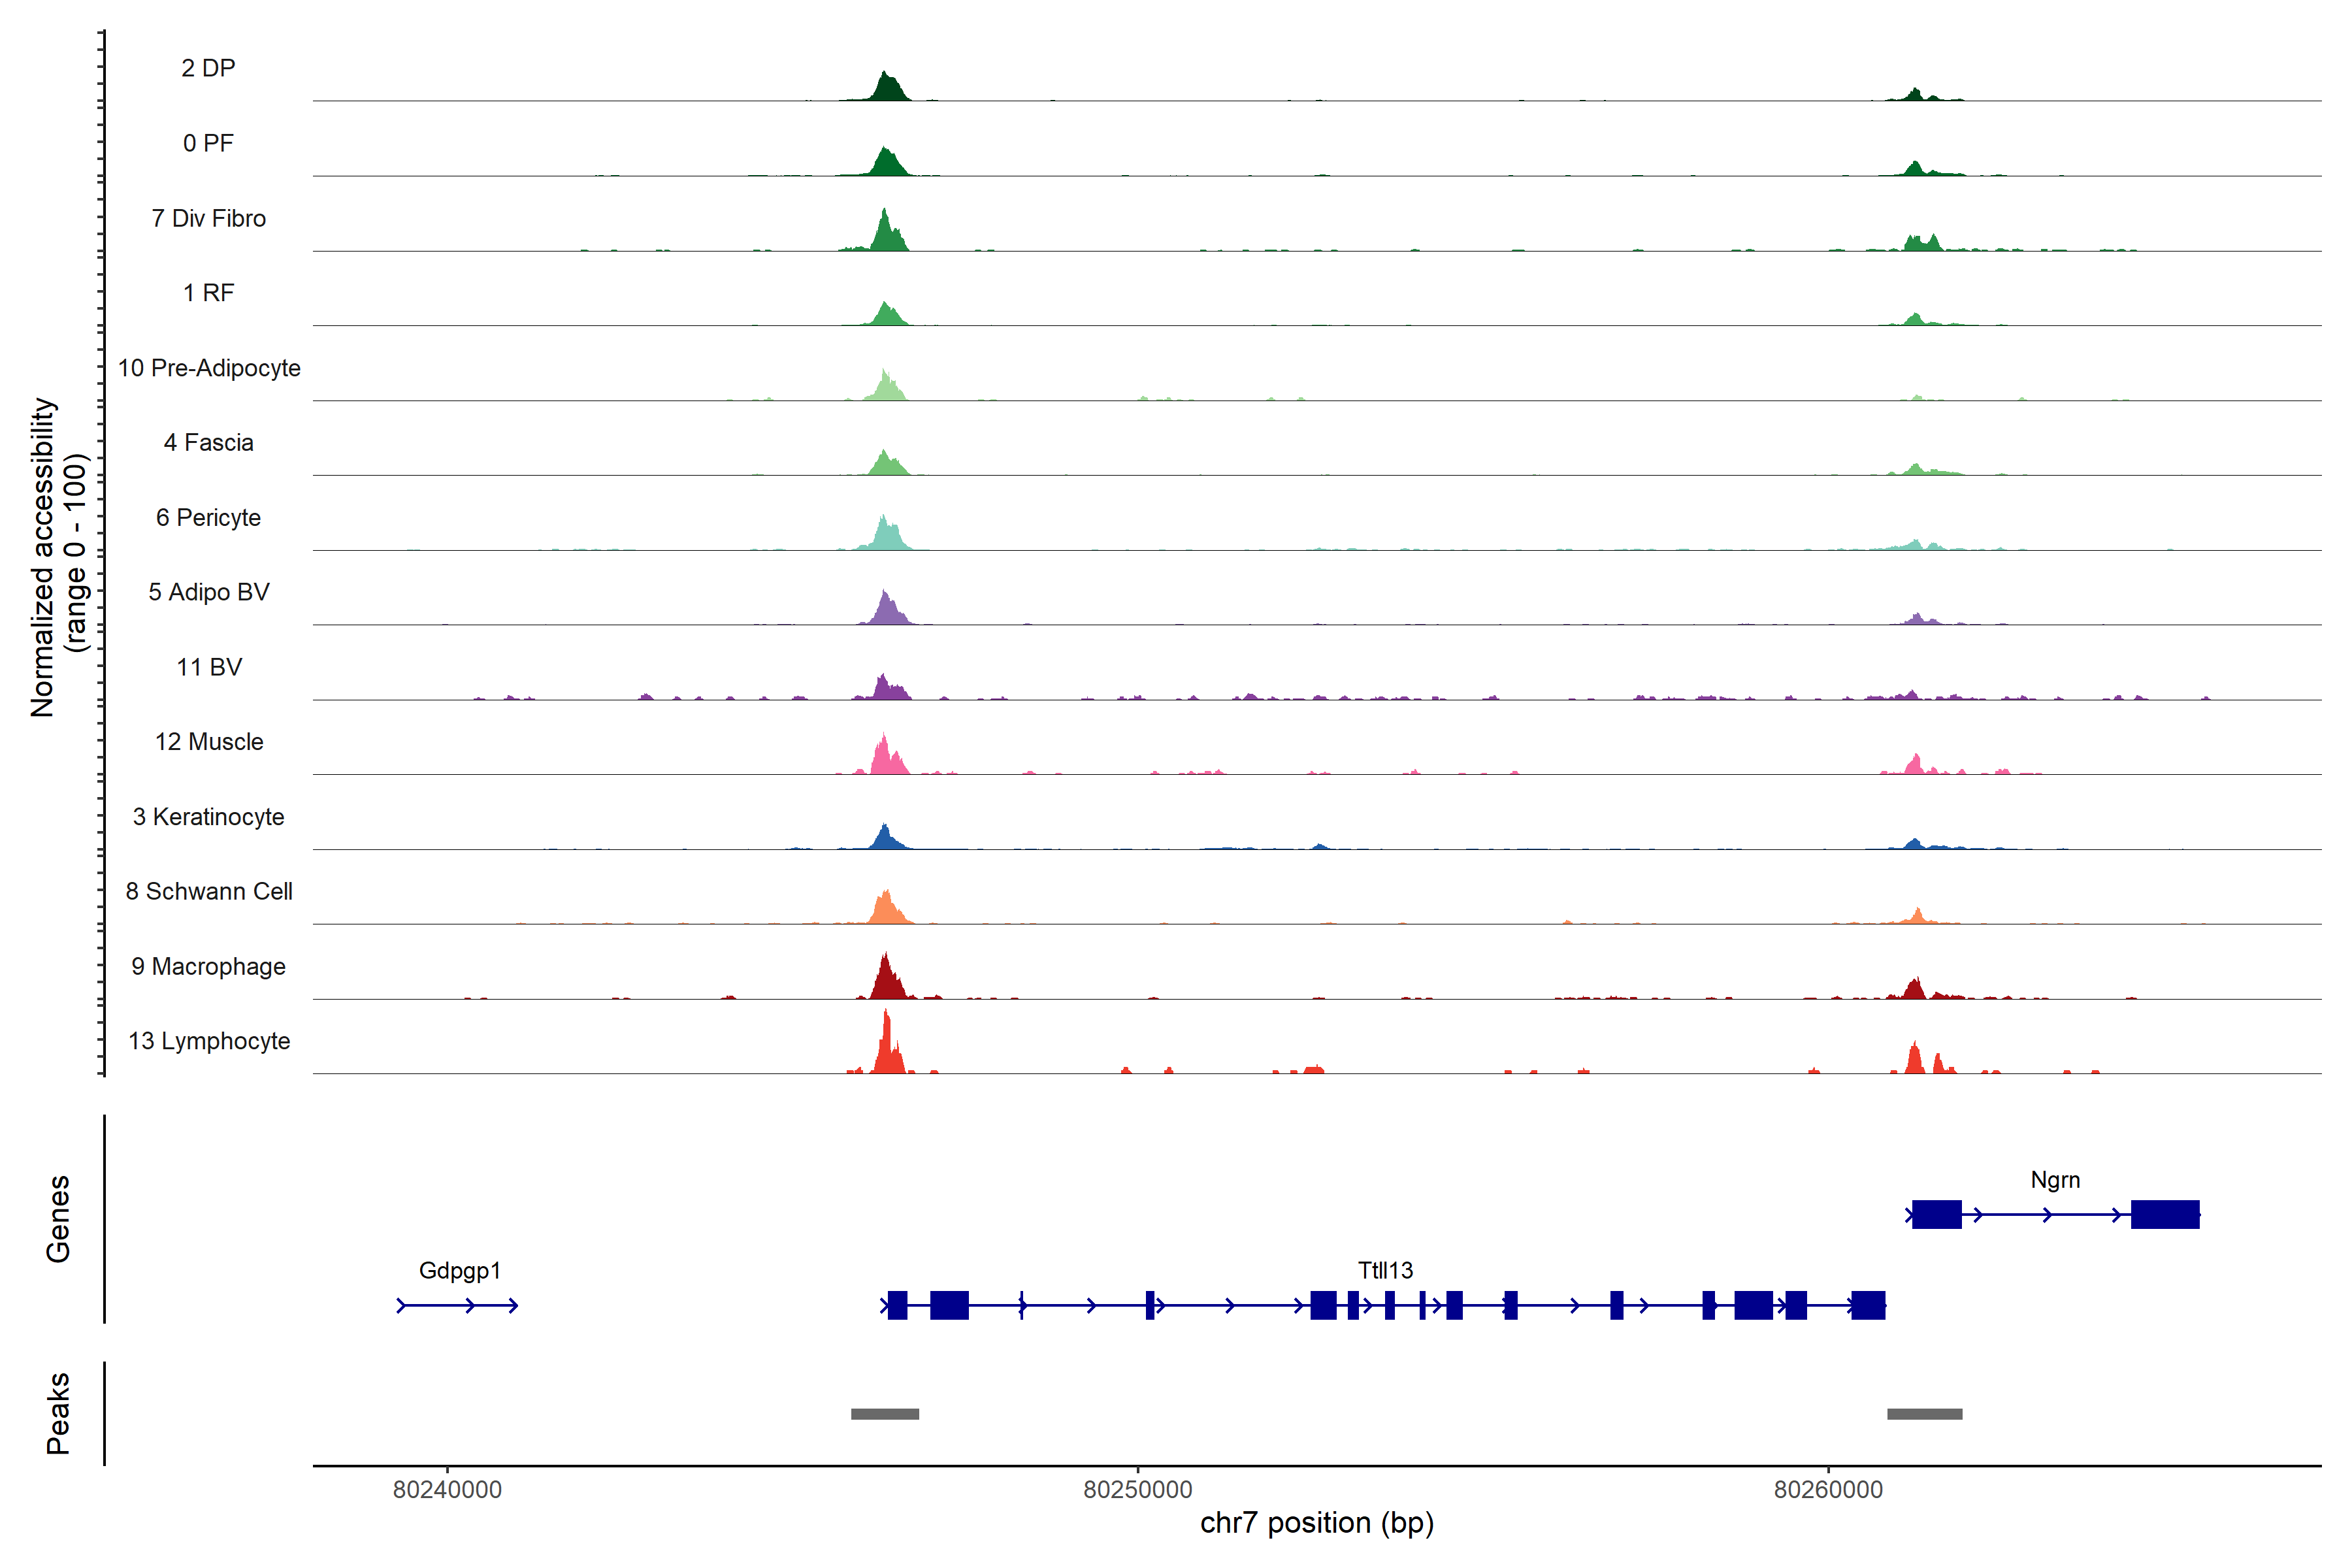This screenshot has width=2352, height=1568.
Task: Click the dark green 2 DP peak
Action: click(886, 88)
